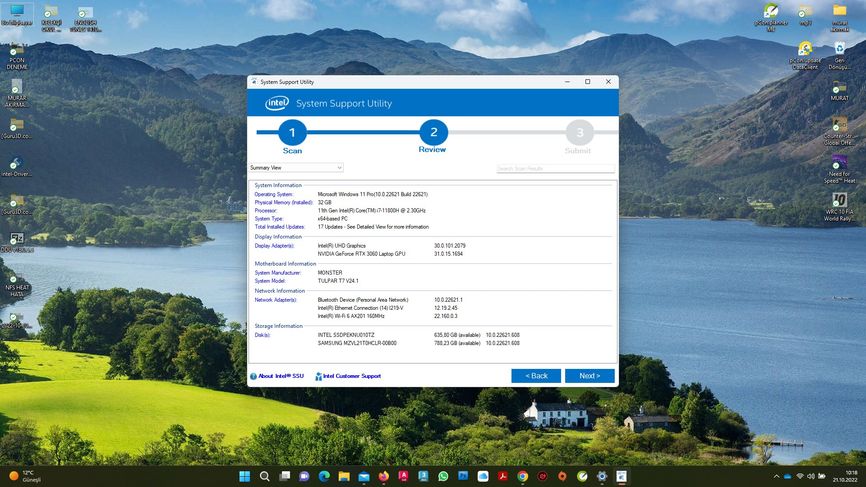This screenshot has height=487, width=866.
Task: Open the Intel-Driver desktop shortcut
Action: coord(16,167)
